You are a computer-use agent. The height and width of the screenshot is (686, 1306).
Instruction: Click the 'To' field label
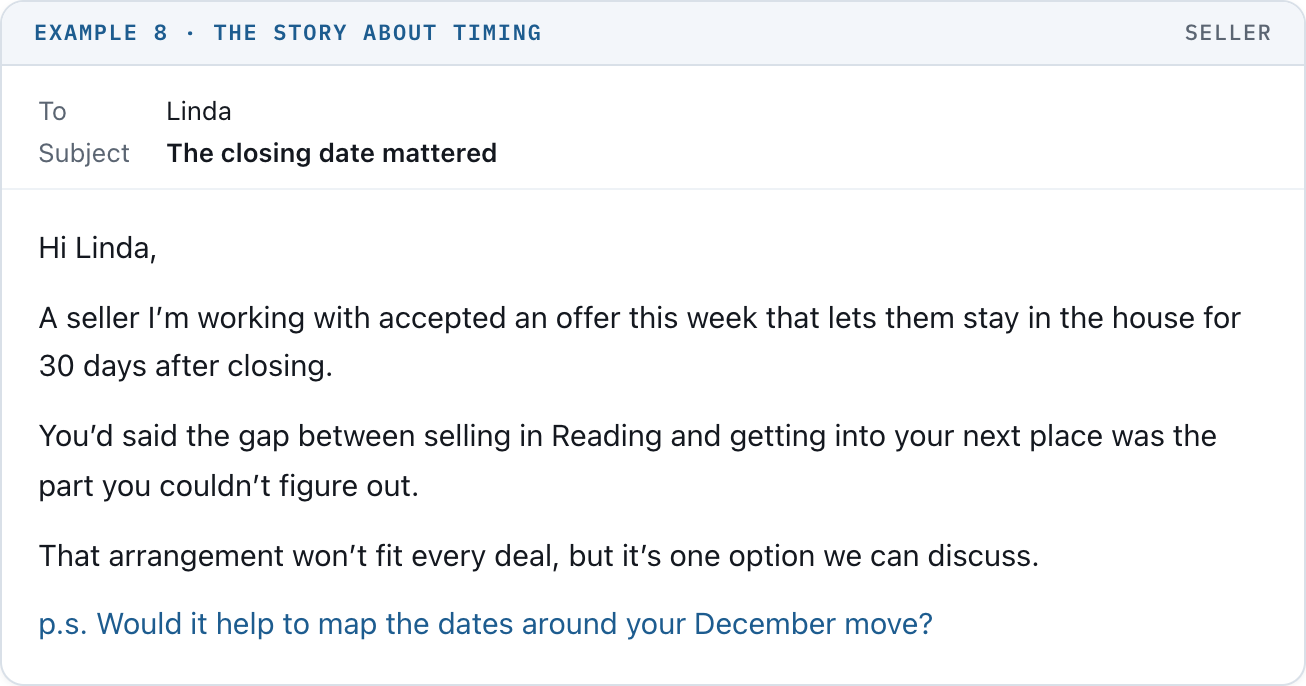tap(53, 111)
